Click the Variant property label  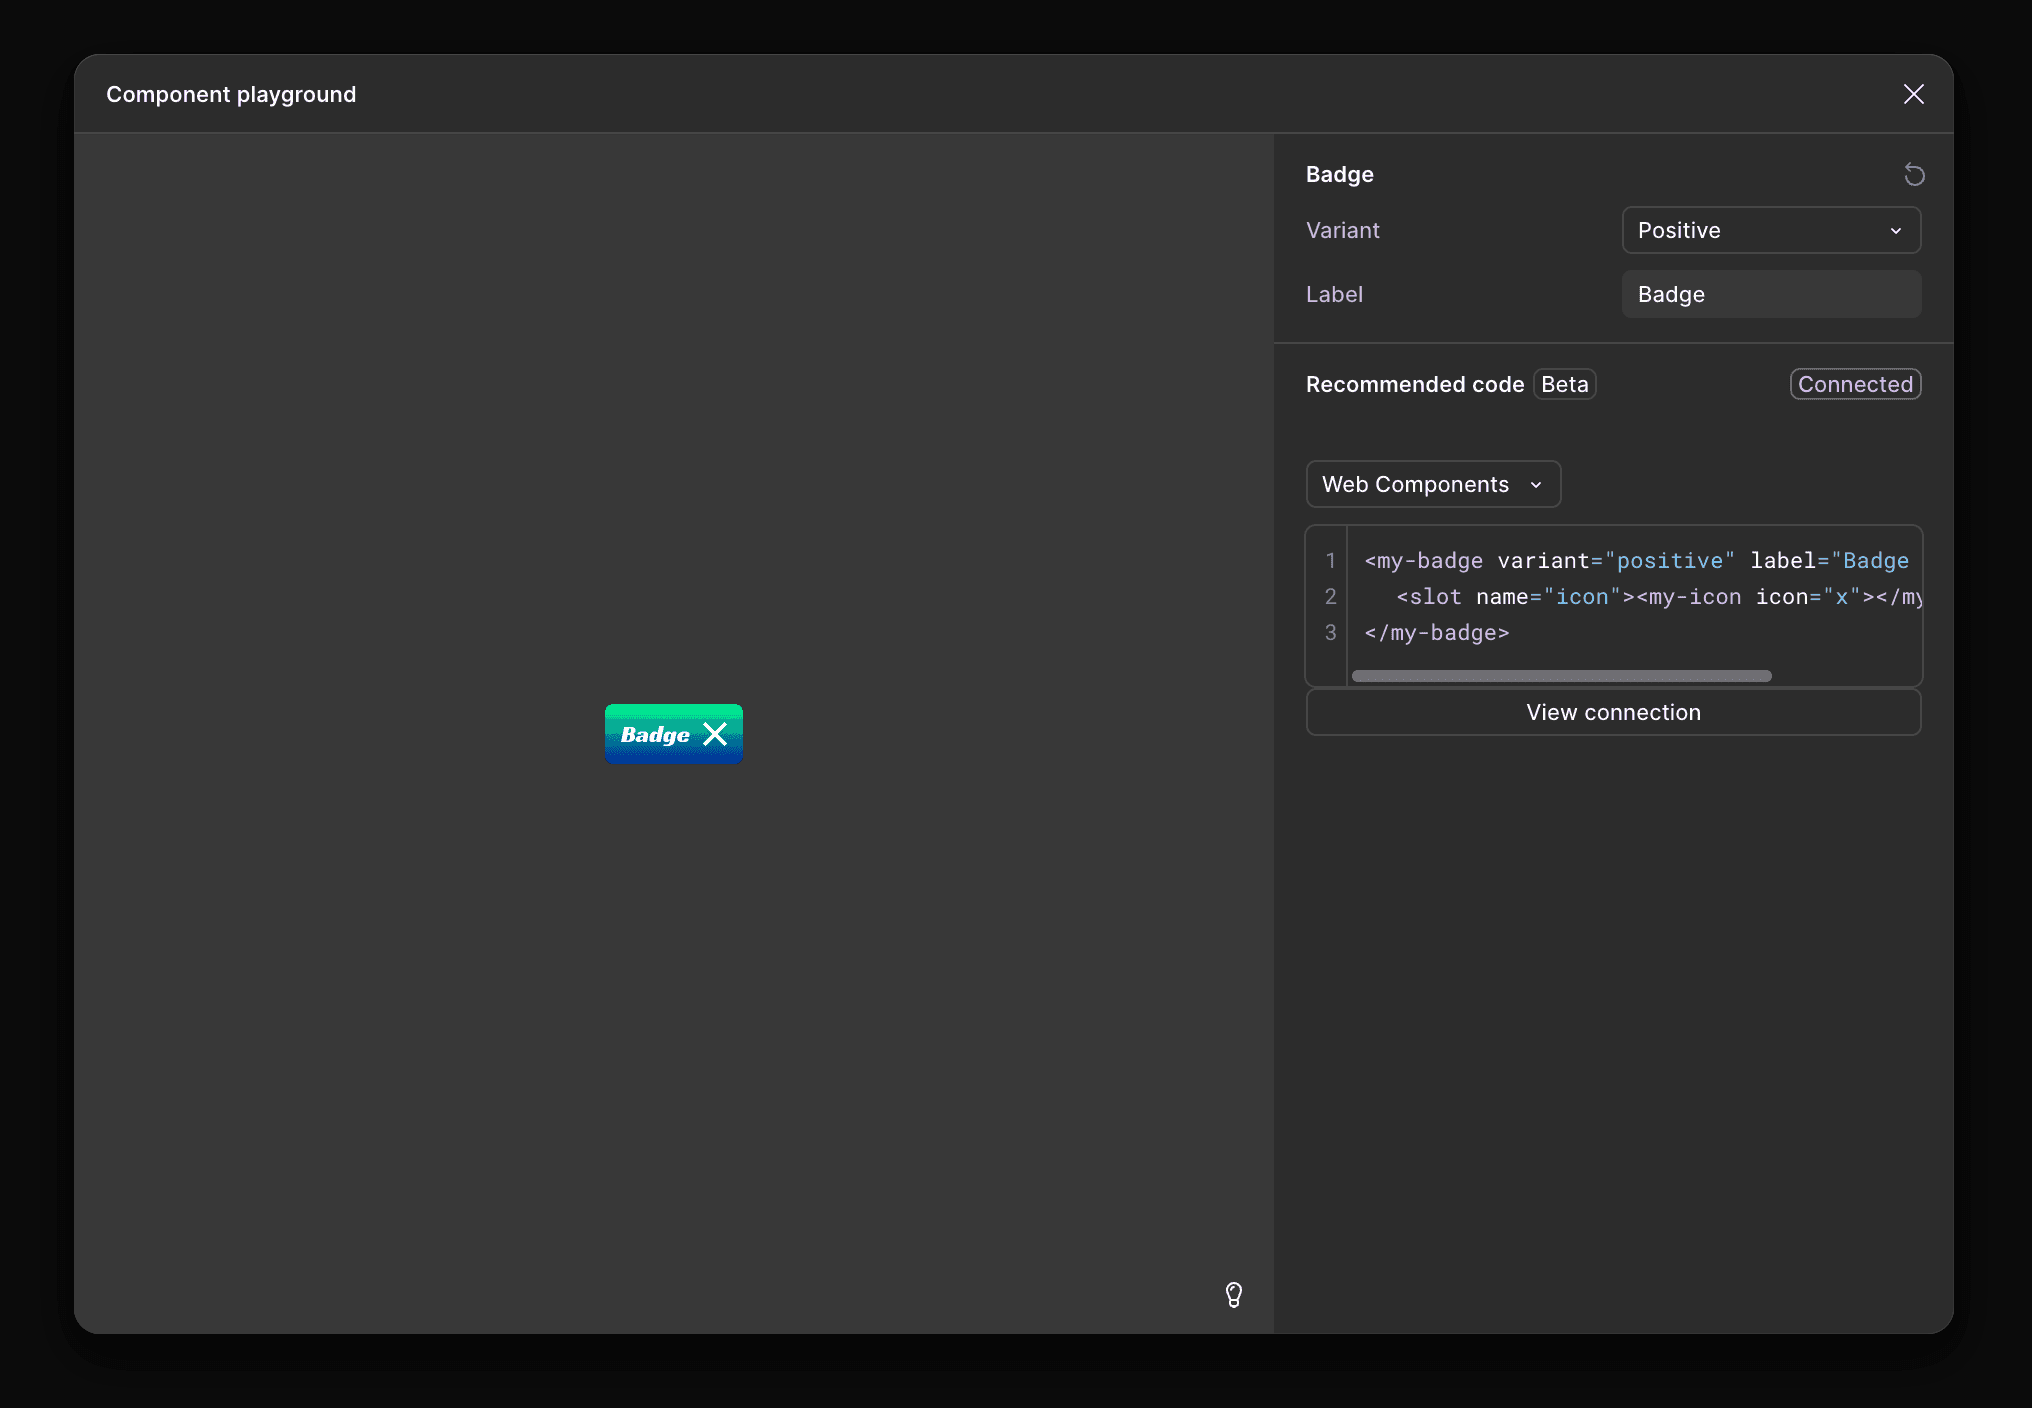pyautogui.click(x=1342, y=230)
